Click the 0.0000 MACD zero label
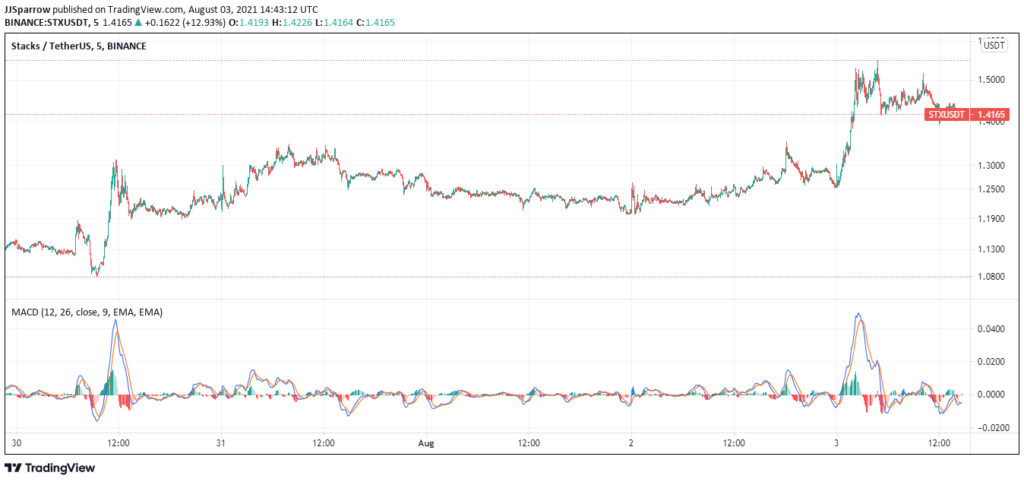 pos(993,395)
